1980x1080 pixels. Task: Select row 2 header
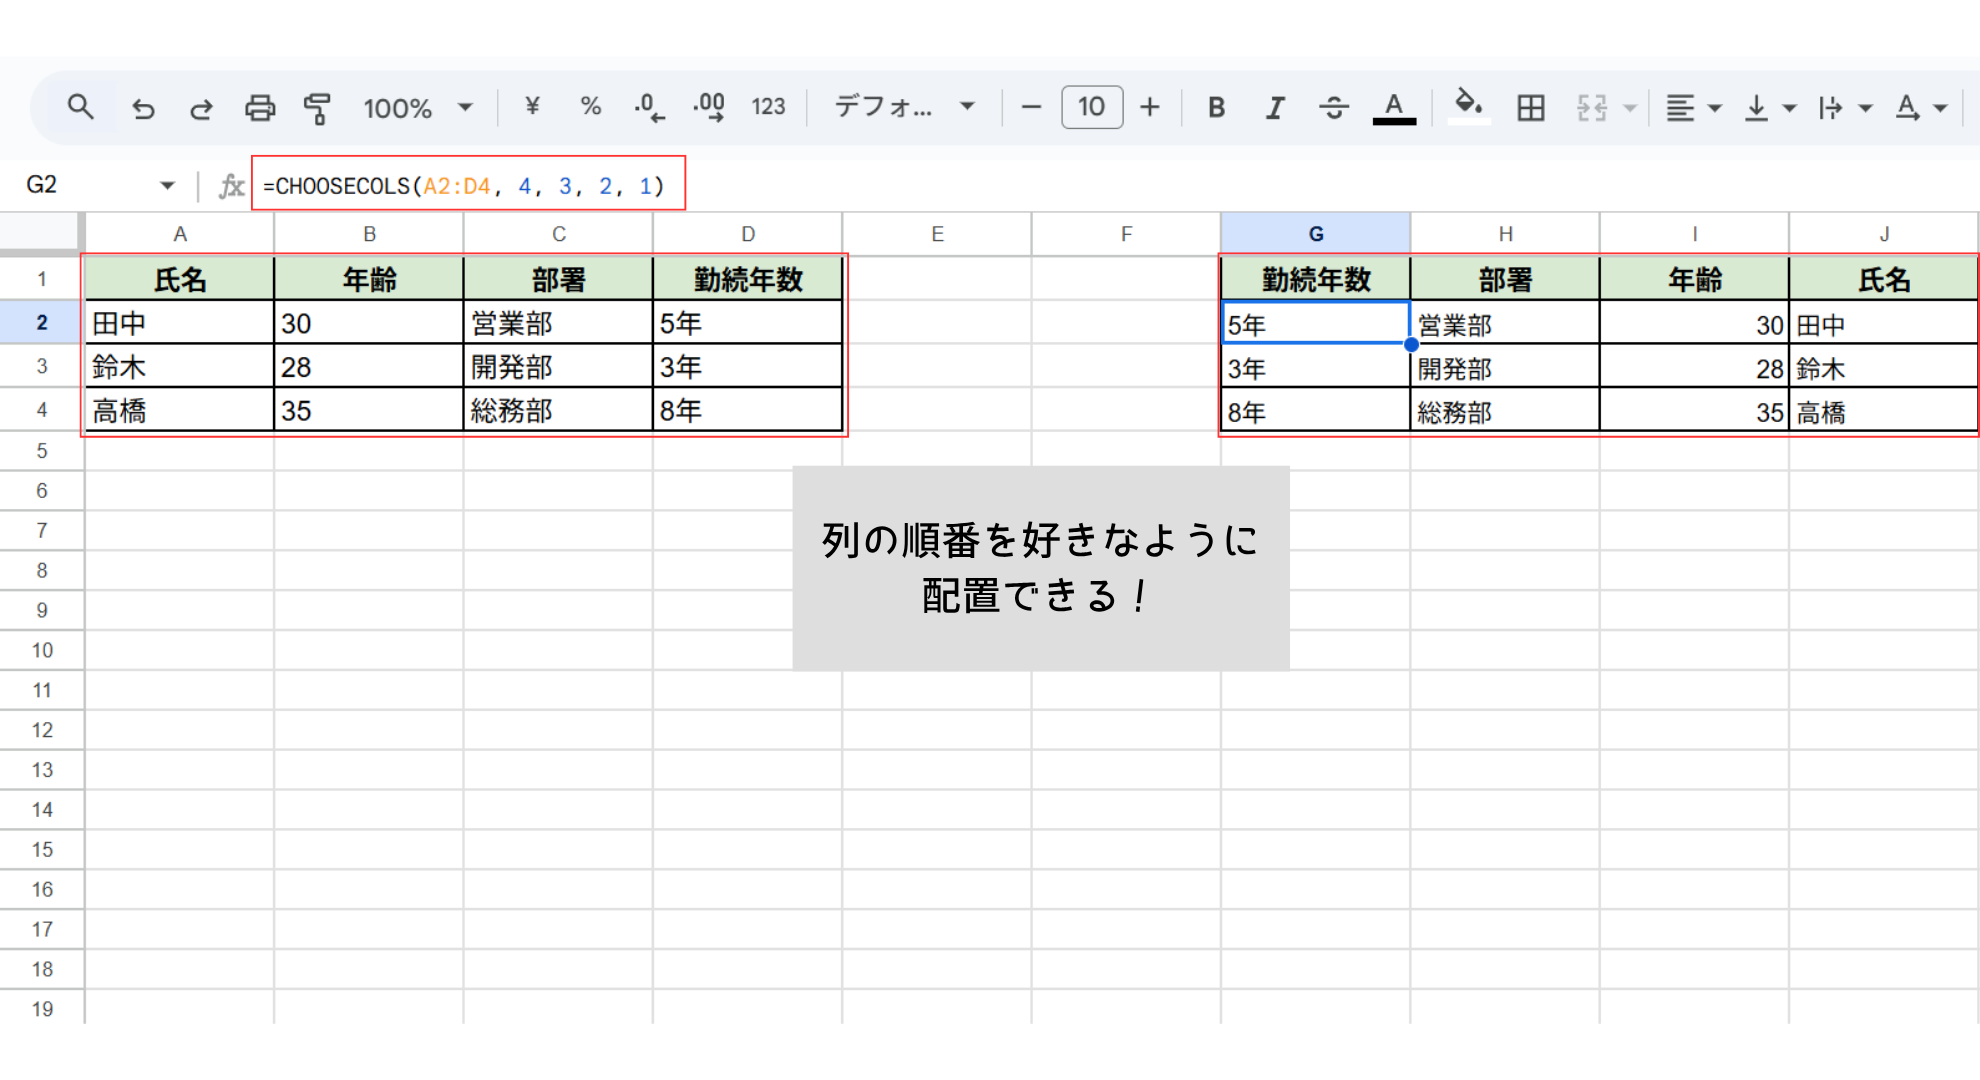(42, 323)
